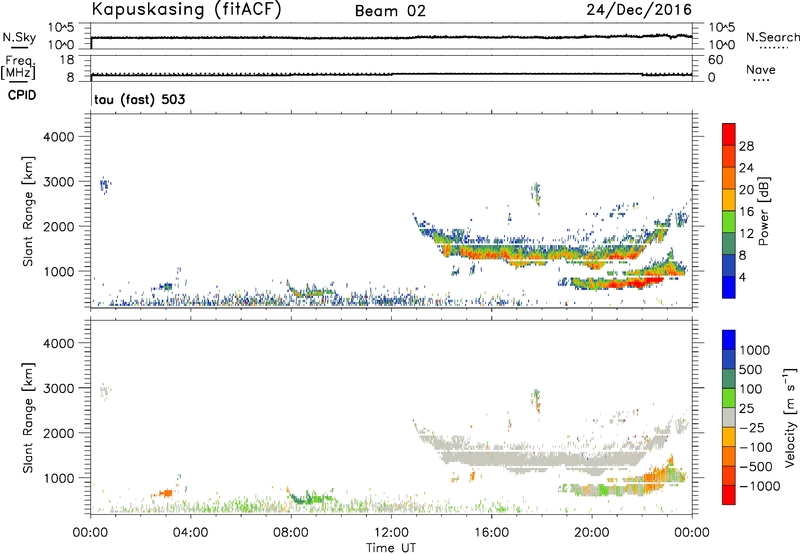The image size is (800, 554).
Task: Click the Velocity [m s-1] colorbar title
Action: [x=790, y=417]
